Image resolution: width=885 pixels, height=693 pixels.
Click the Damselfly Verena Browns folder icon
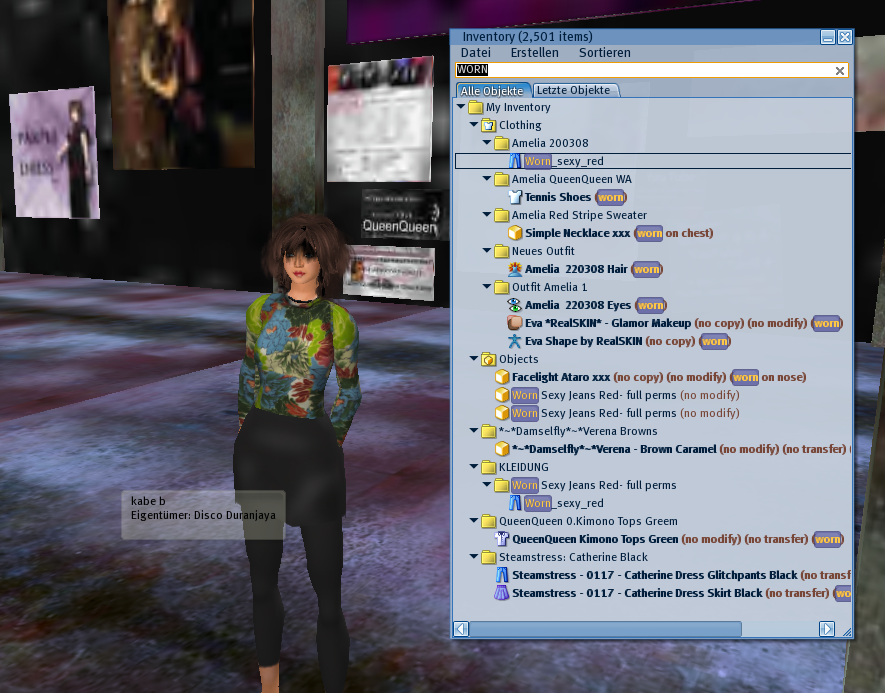(489, 431)
